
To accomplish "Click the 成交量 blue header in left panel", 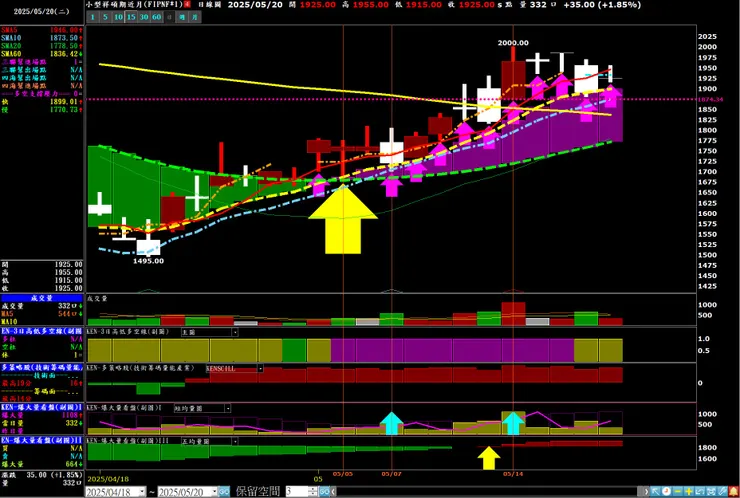I will click(x=42, y=298).
